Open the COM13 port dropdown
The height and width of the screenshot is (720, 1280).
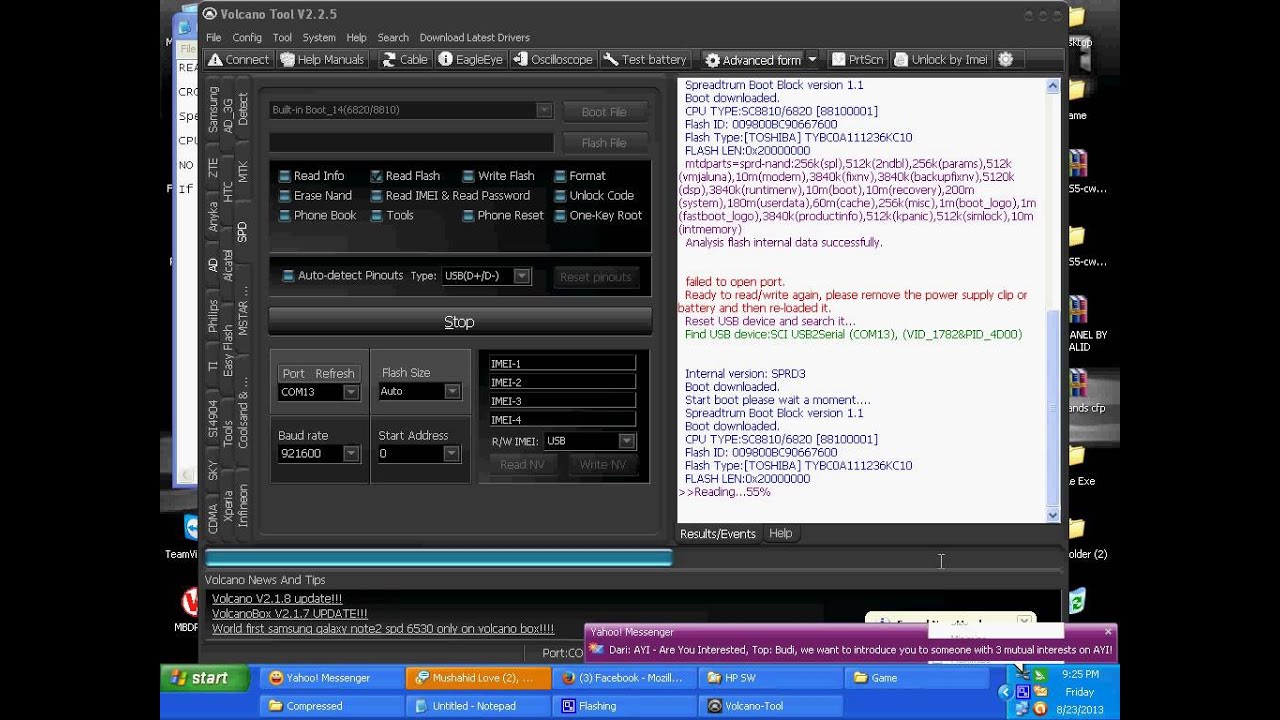point(350,392)
